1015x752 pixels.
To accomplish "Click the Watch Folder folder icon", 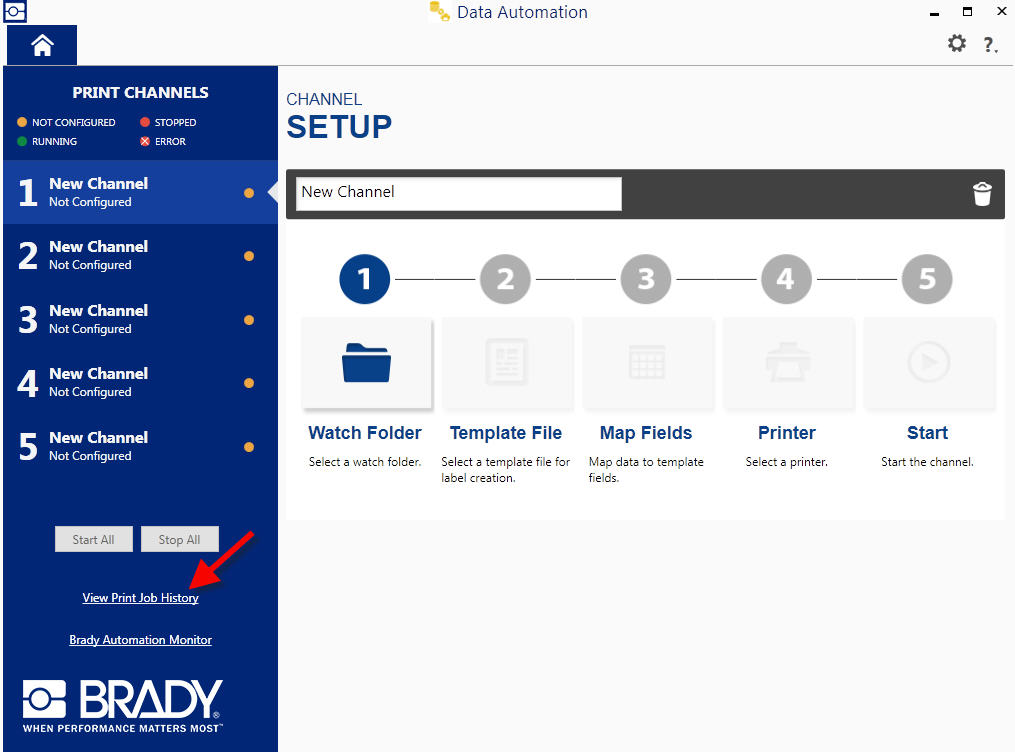I will [x=366, y=363].
